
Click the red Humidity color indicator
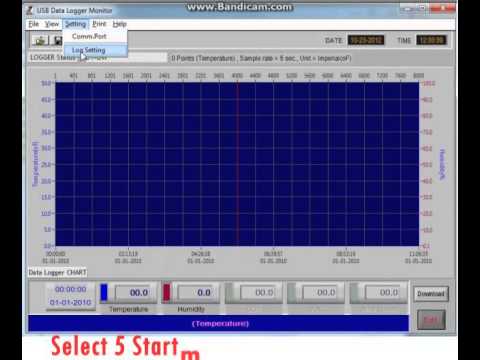(166, 292)
